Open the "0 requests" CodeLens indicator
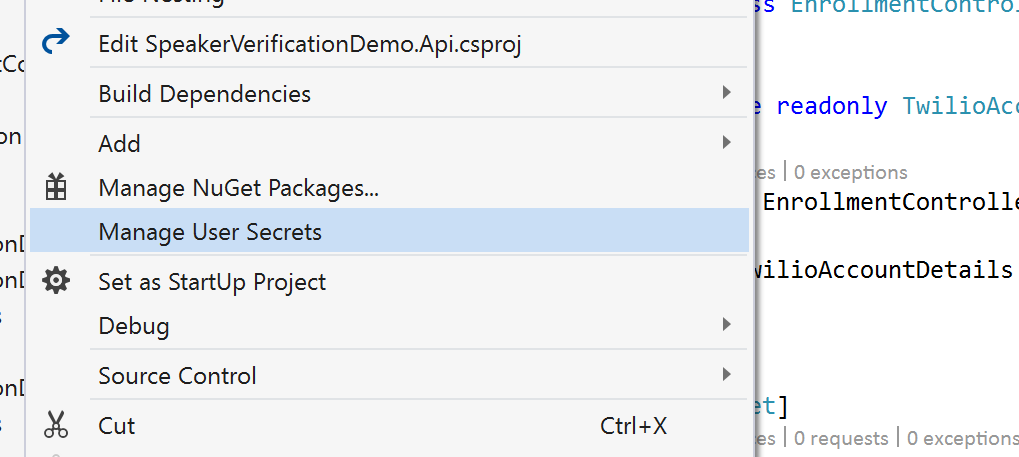Screen dimensions: 1019x457 [x=841, y=438]
